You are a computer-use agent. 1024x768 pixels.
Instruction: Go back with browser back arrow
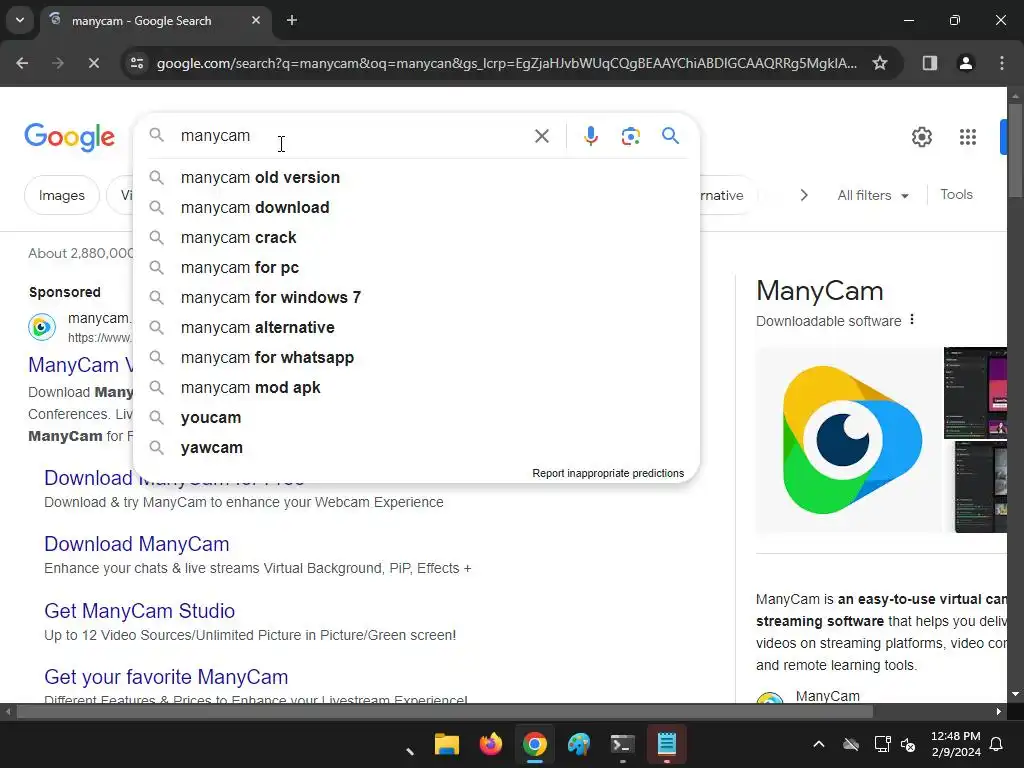coord(22,63)
